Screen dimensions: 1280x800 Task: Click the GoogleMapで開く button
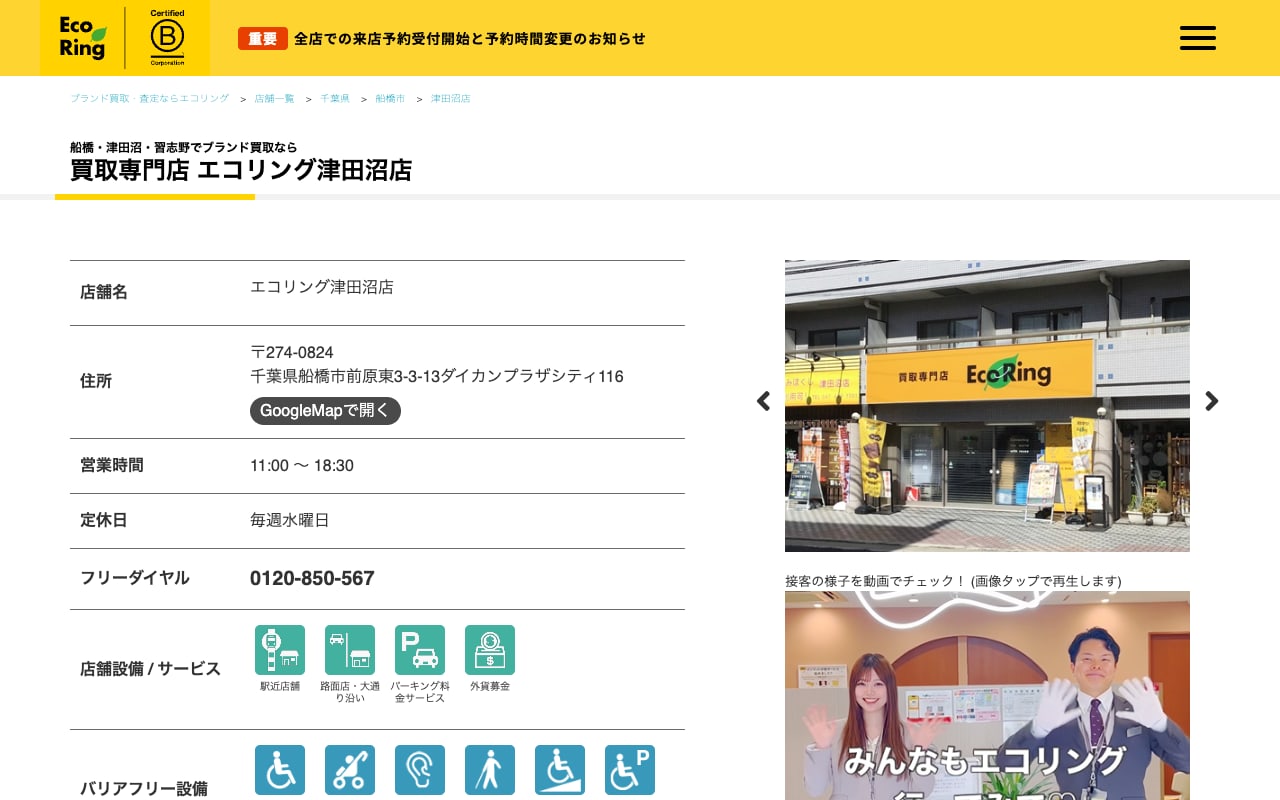coord(325,411)
